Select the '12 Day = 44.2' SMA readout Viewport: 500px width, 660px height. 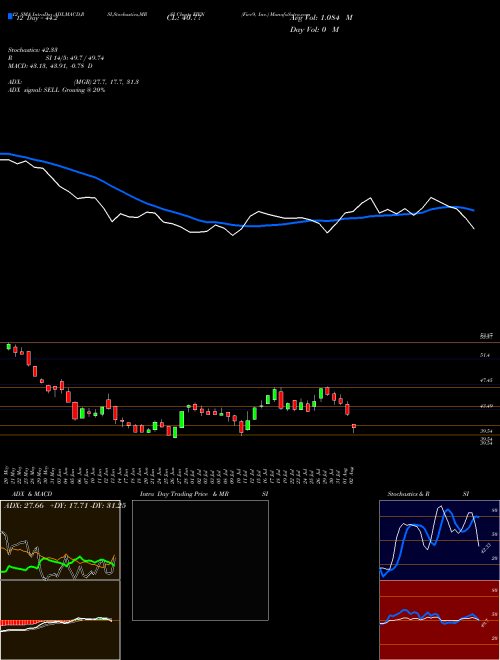[x=35, y=18]
